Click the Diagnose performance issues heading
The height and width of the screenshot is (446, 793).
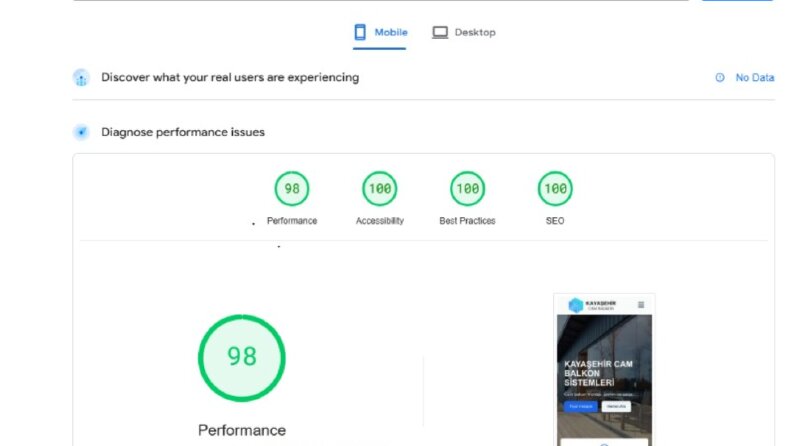pos(183,132)
